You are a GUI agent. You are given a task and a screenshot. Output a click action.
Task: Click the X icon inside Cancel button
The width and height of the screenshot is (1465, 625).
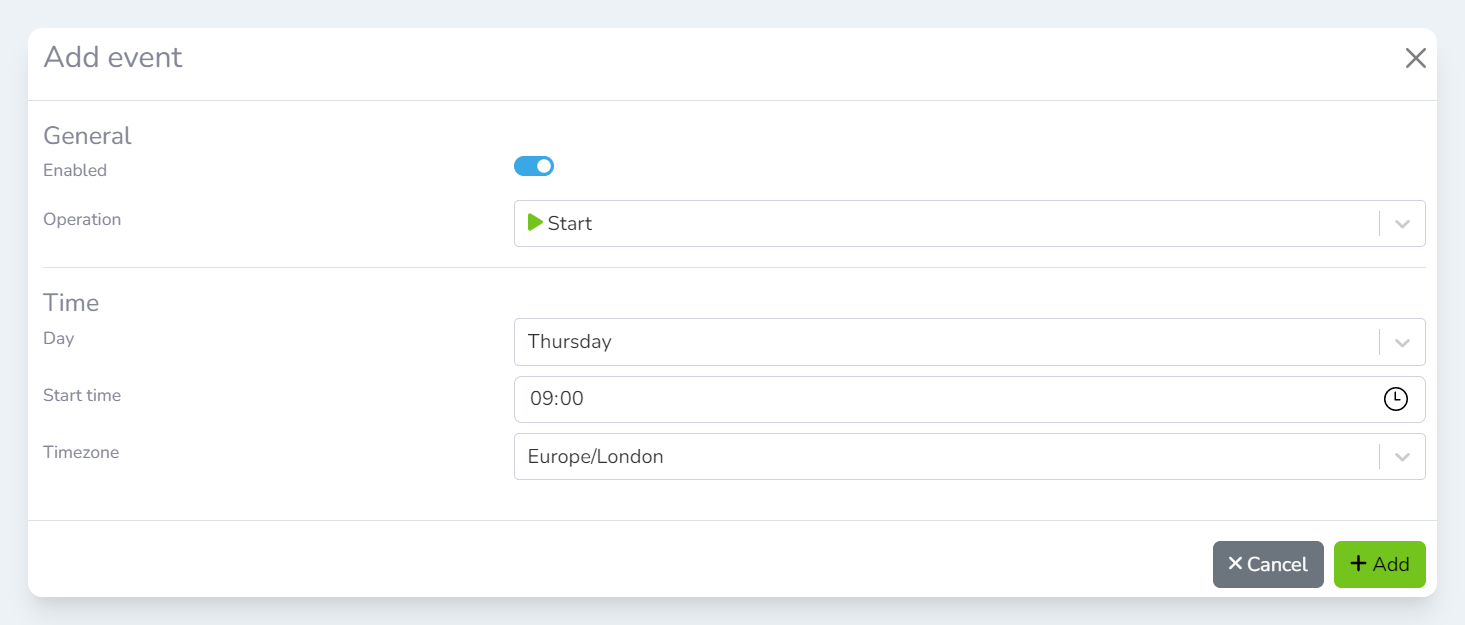(x=1235, y=564)
